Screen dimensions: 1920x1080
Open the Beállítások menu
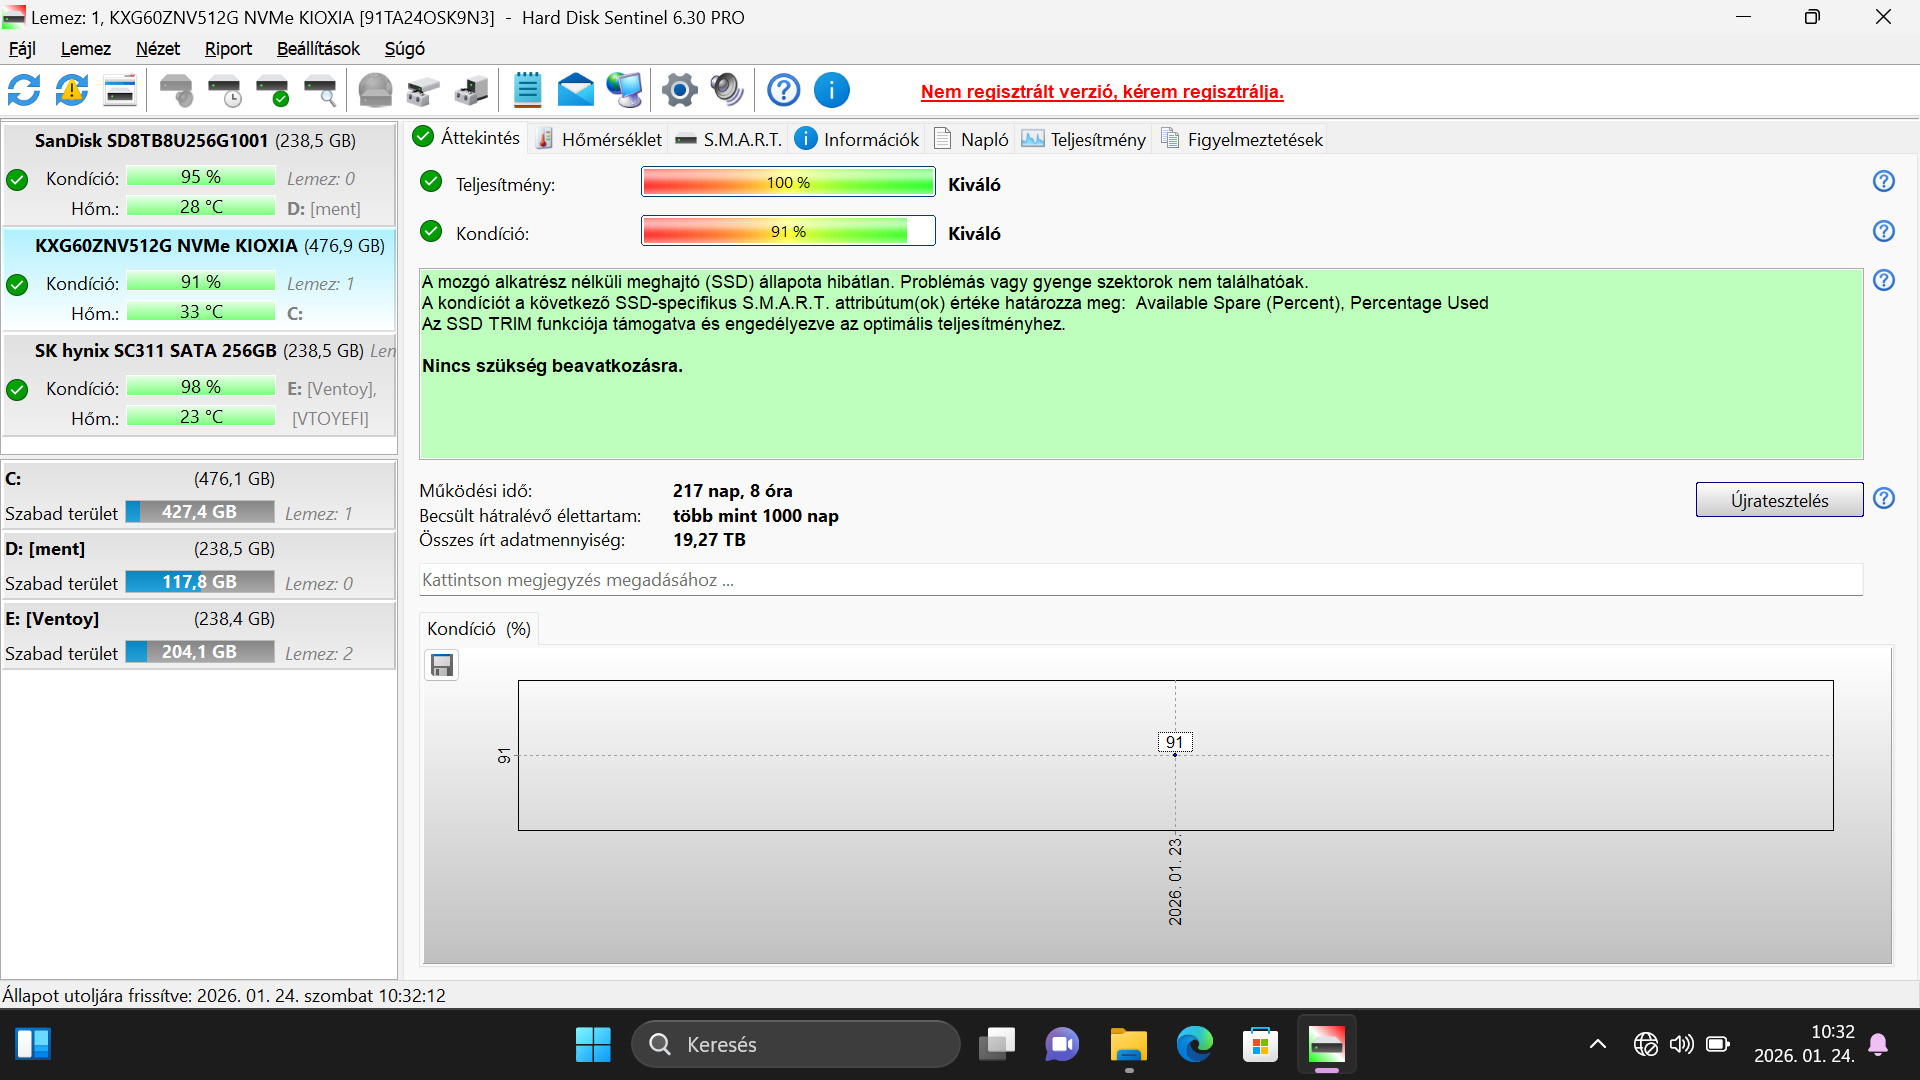(x=318, y=49)
